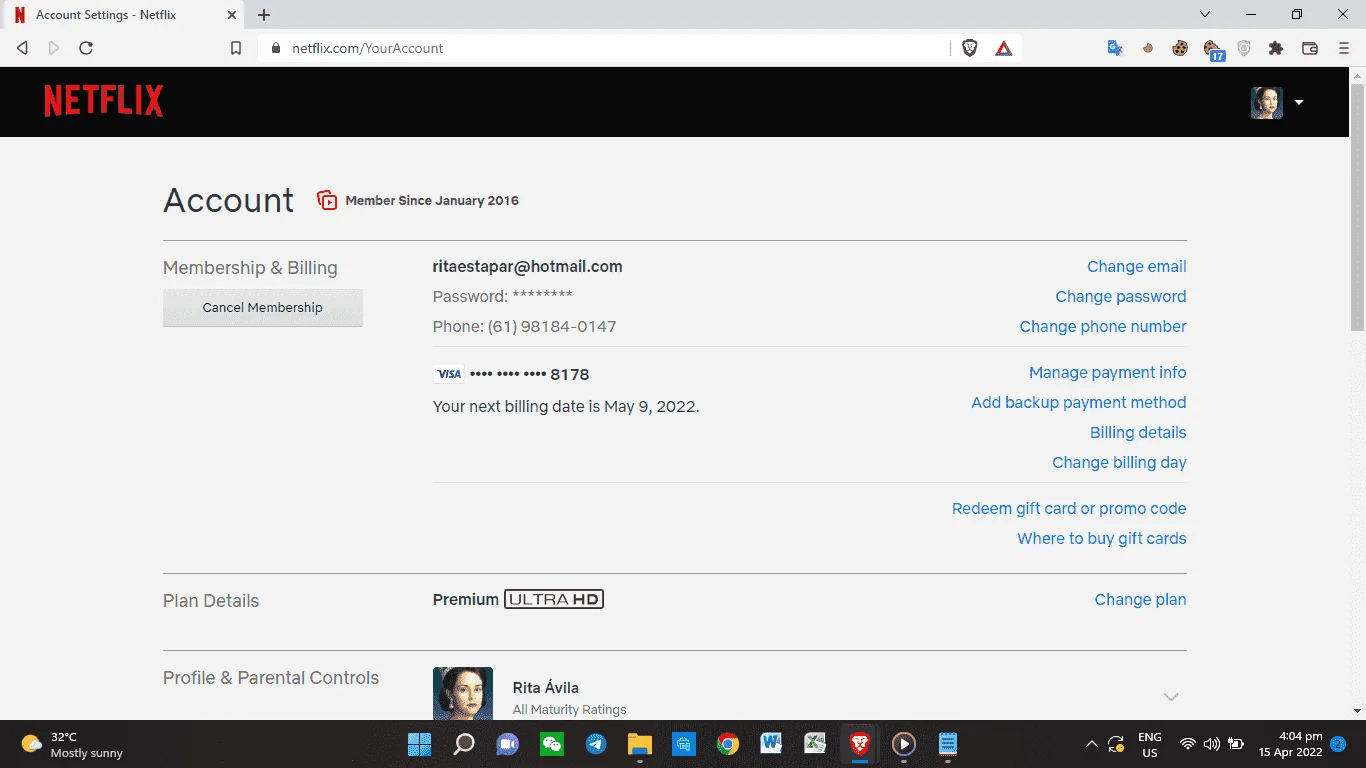Click the Brave Rewards triangle icon
This screenshot has height=768, width=1366.
pos(1003,48)
